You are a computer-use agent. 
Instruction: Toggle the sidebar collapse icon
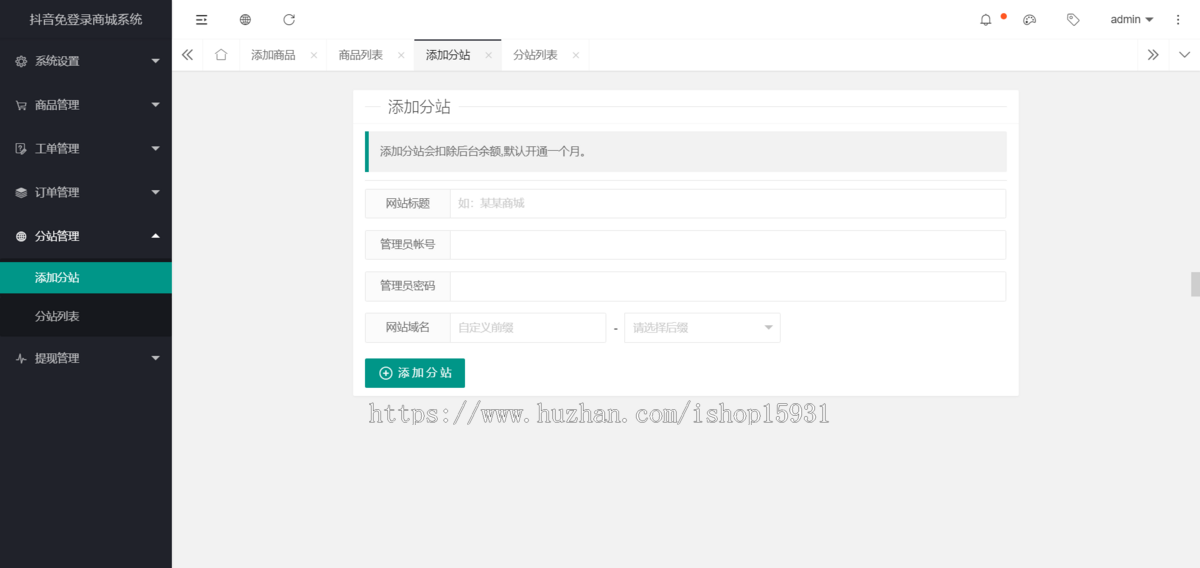coord(201,20)
